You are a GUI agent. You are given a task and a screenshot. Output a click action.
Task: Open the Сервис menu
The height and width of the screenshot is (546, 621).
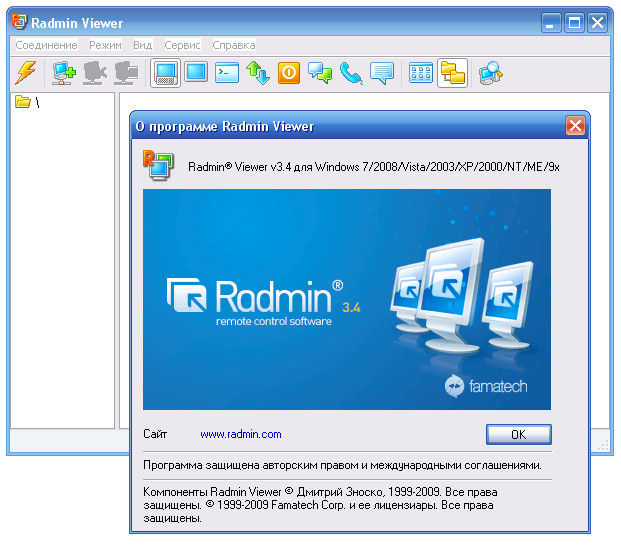(x=182, y=45)
